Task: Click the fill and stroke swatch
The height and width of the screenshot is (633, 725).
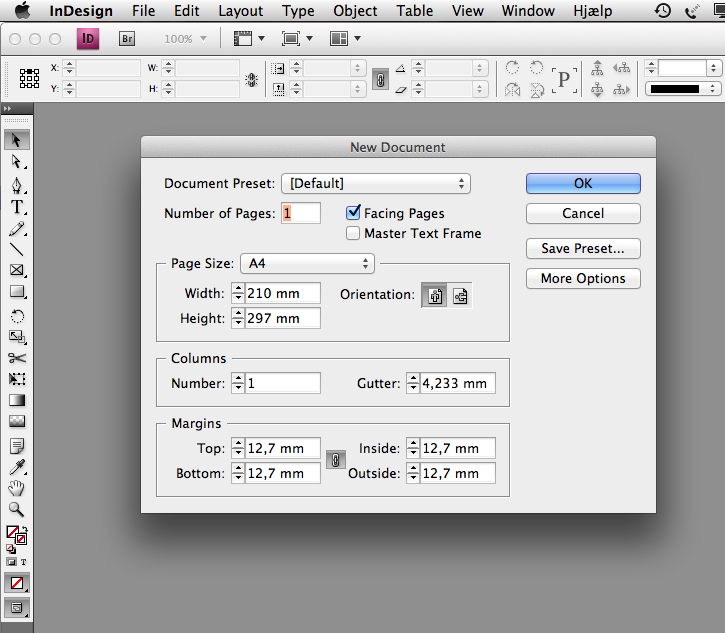Action: click(17, 535)
